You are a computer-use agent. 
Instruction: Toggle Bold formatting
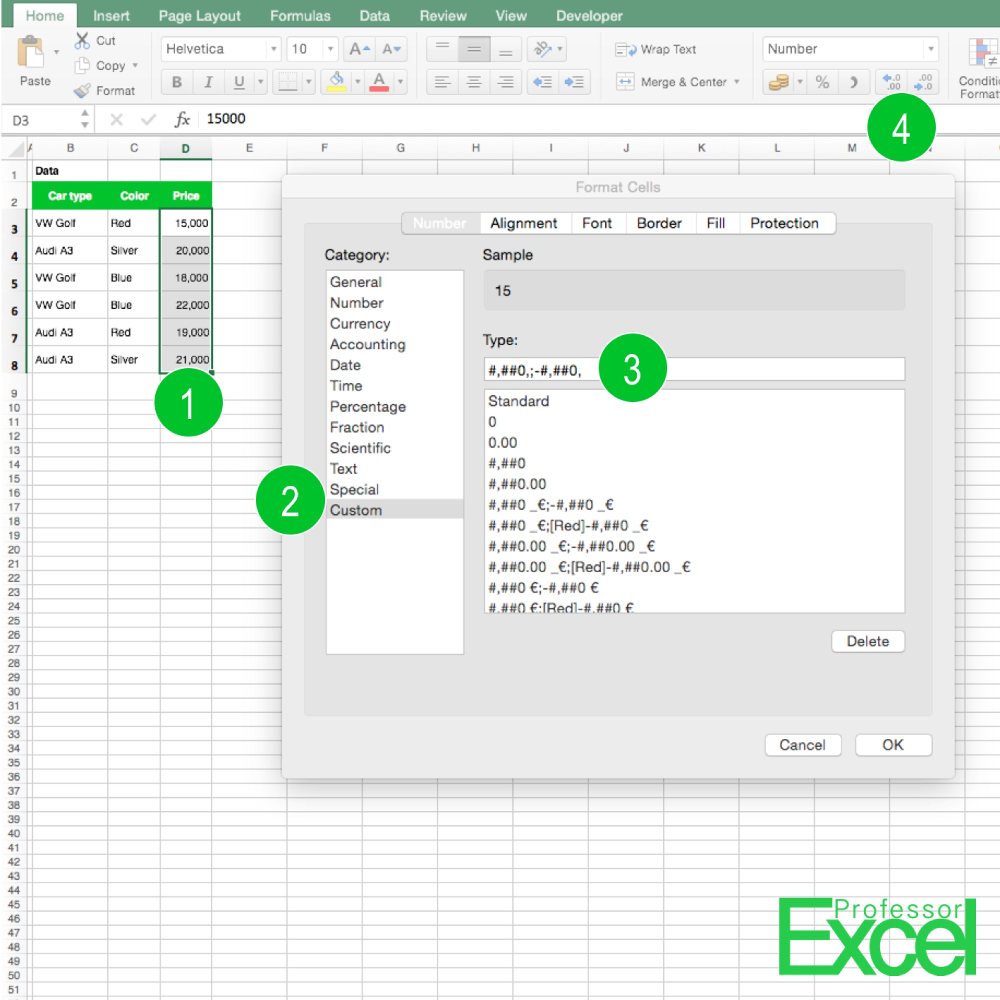[177, 82]
